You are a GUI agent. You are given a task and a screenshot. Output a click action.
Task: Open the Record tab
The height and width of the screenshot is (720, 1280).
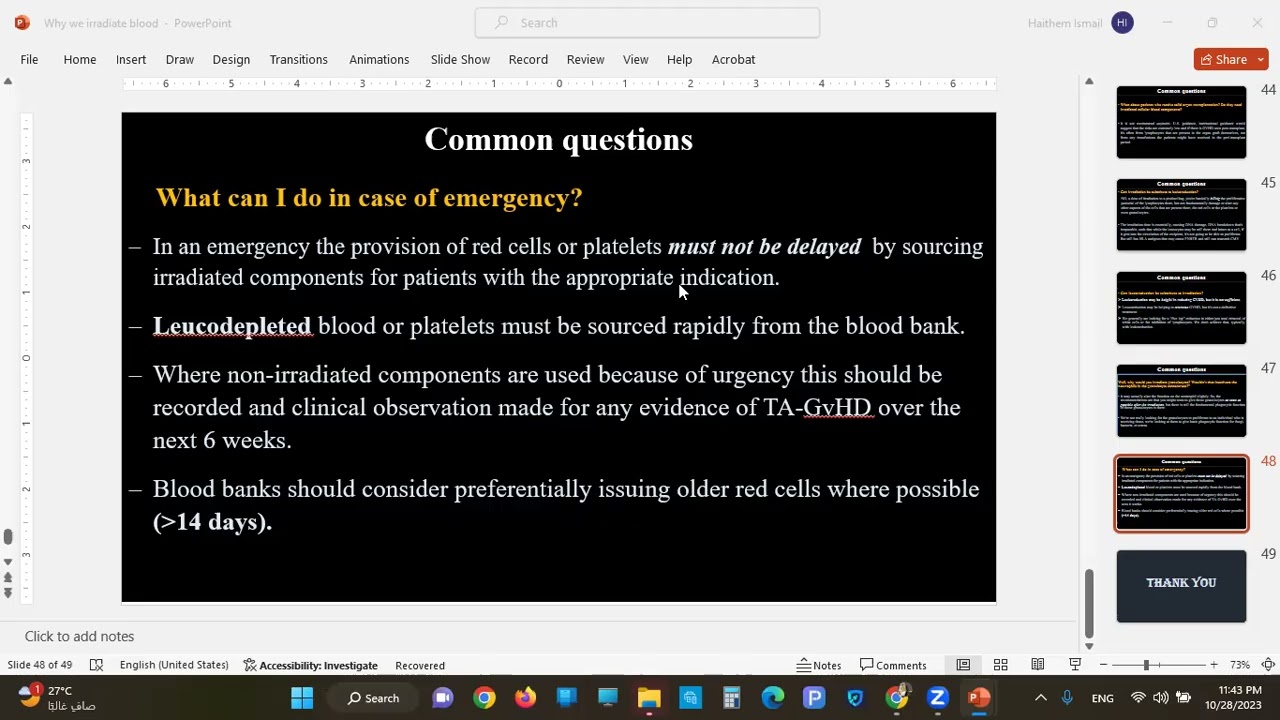coord(528,59)
